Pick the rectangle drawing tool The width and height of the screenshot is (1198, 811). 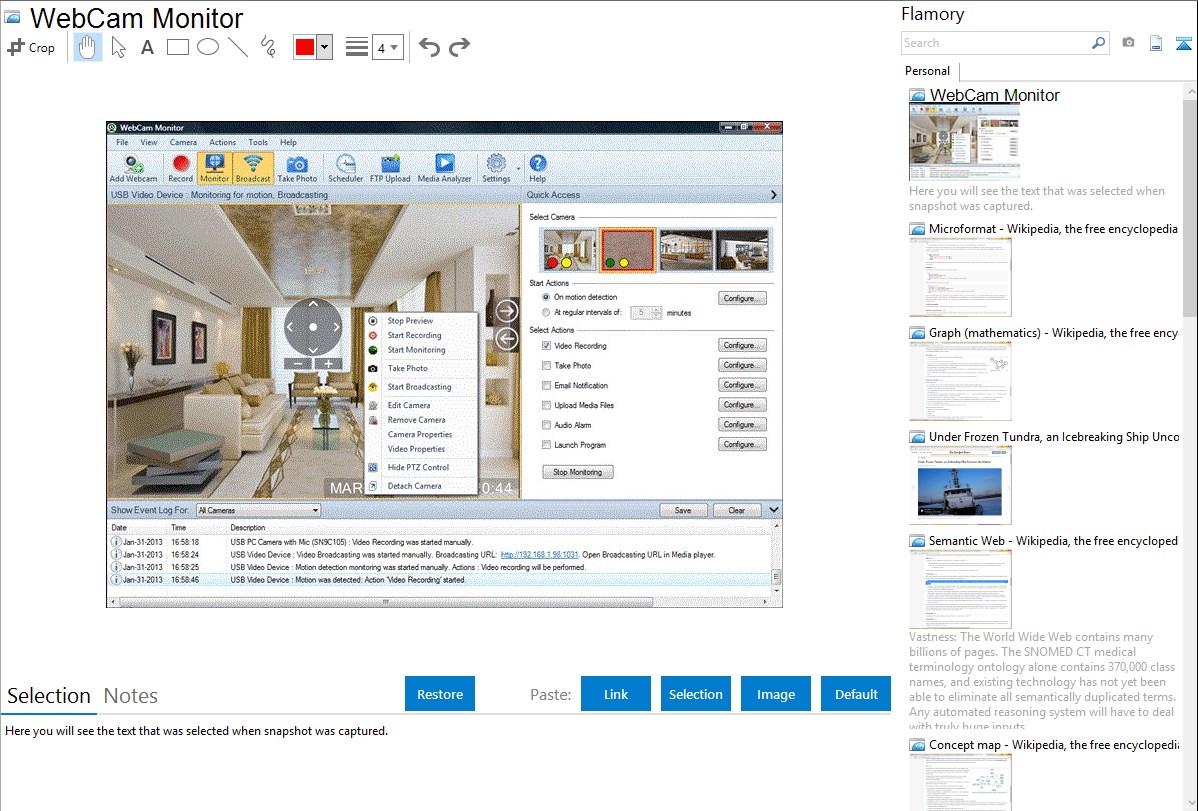pos(177,47)
